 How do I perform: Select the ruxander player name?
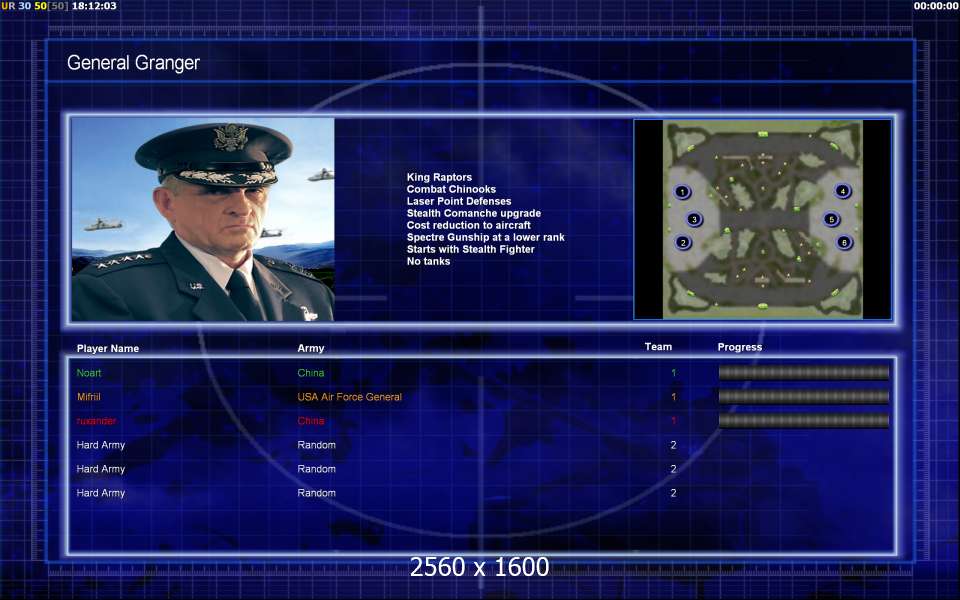click(96, 421)
